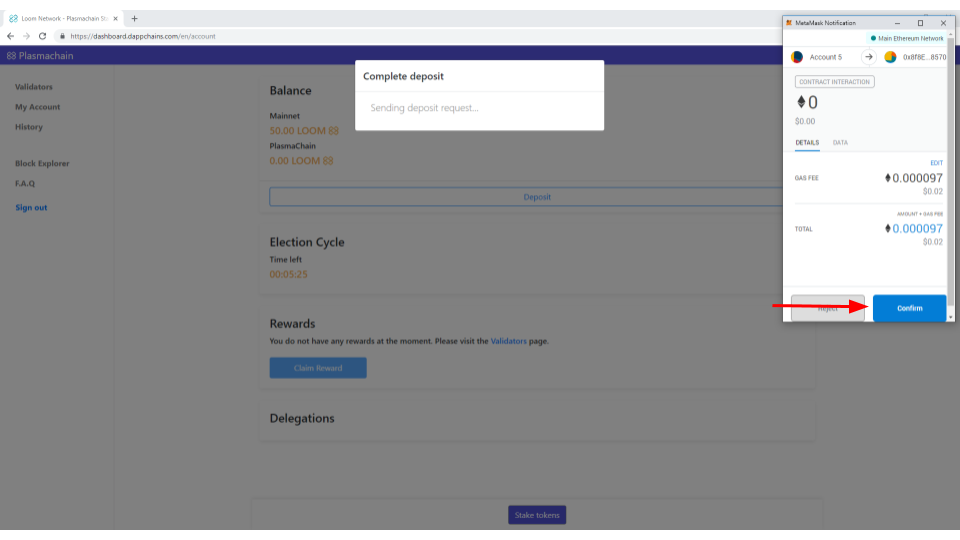Close the MetaMask Notification window

(943, 23)
